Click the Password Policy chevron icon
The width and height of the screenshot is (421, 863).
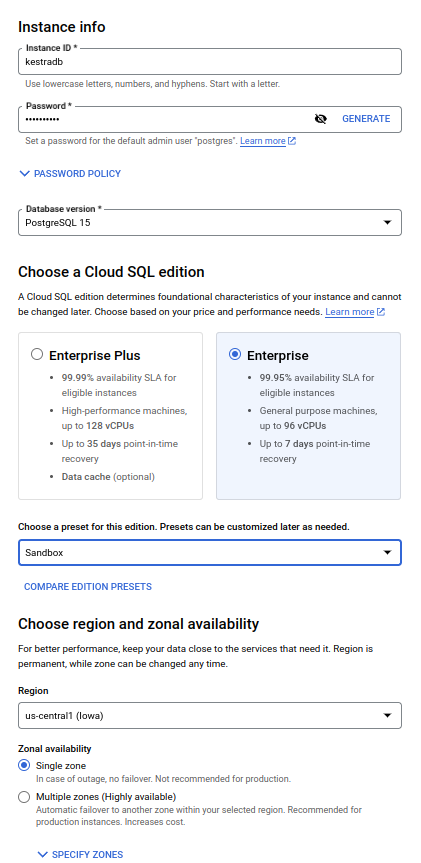pos(24,174)
